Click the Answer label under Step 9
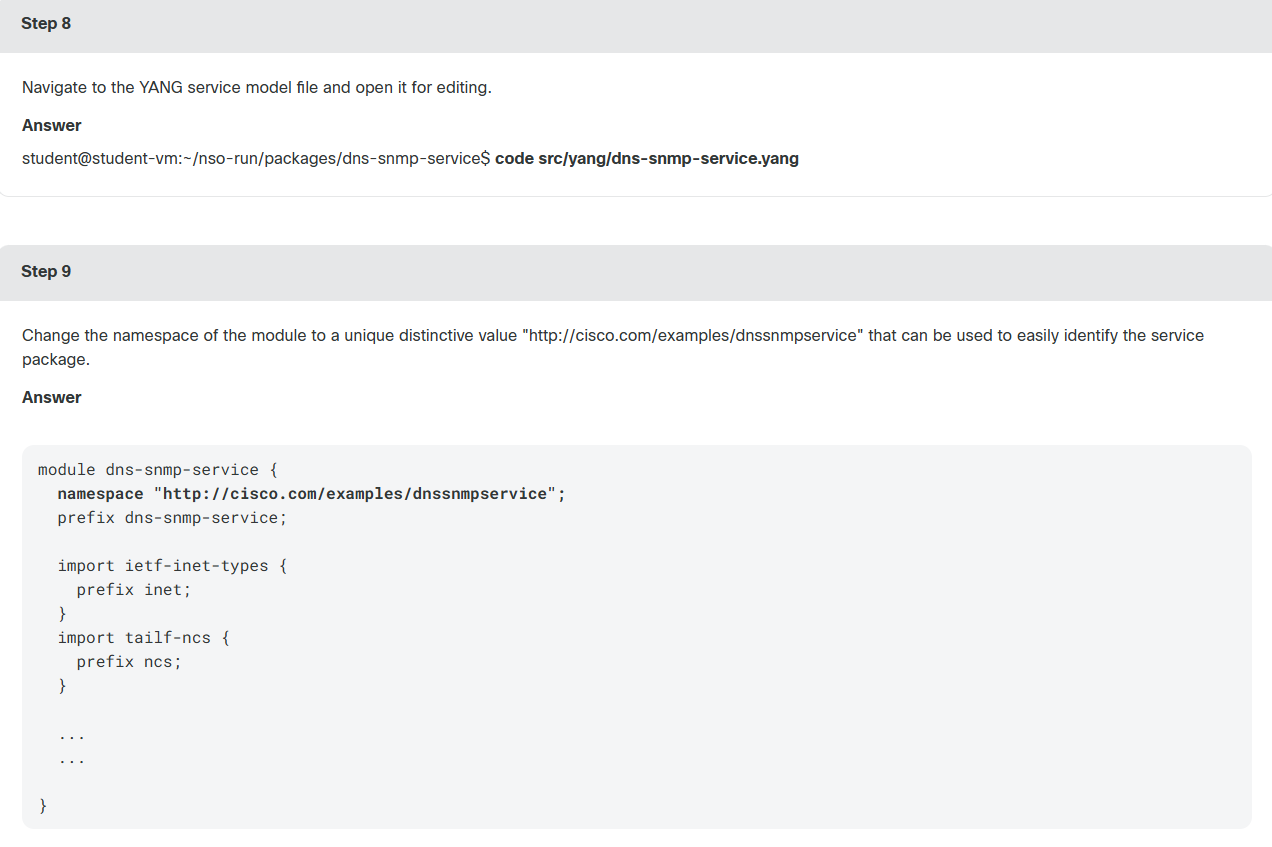Image resolution: width=1272 pixels, height=847 pixels. point(52,397)
